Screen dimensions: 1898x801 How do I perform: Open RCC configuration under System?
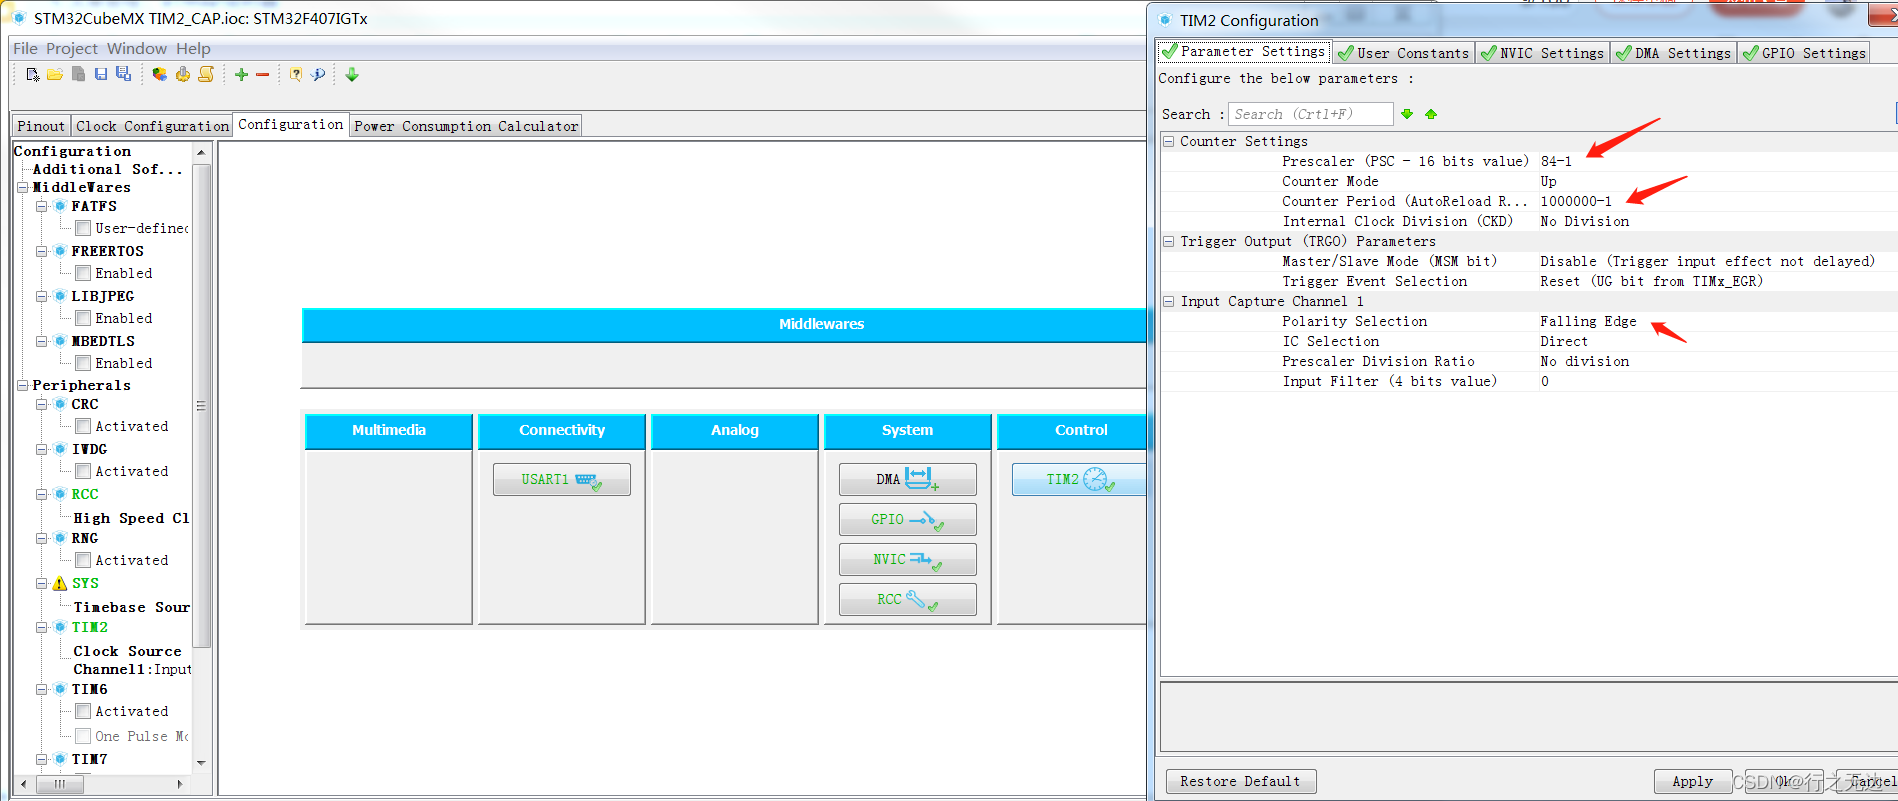[907, 600]
